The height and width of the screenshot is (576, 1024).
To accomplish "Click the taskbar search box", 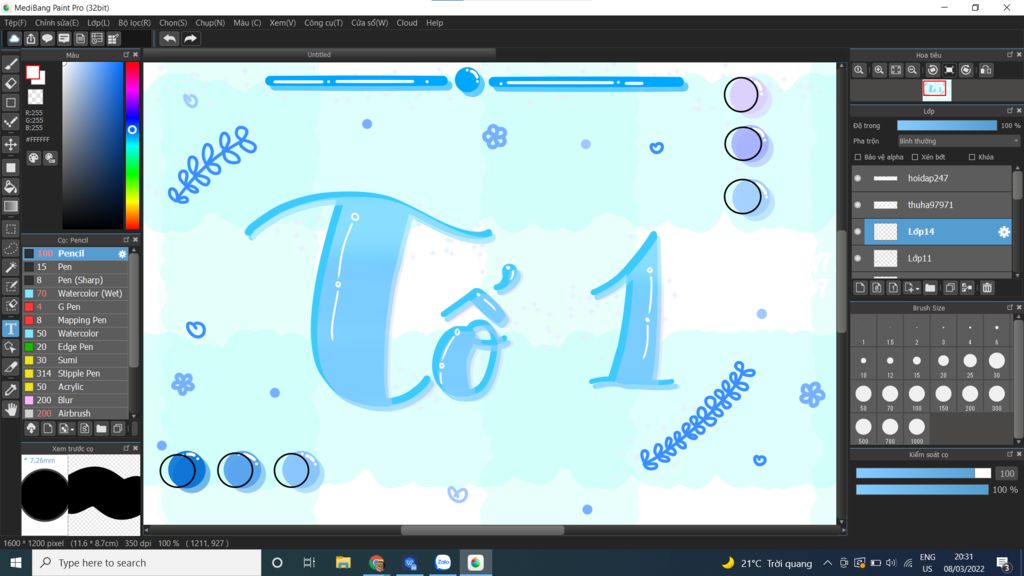I will (146, 562).
